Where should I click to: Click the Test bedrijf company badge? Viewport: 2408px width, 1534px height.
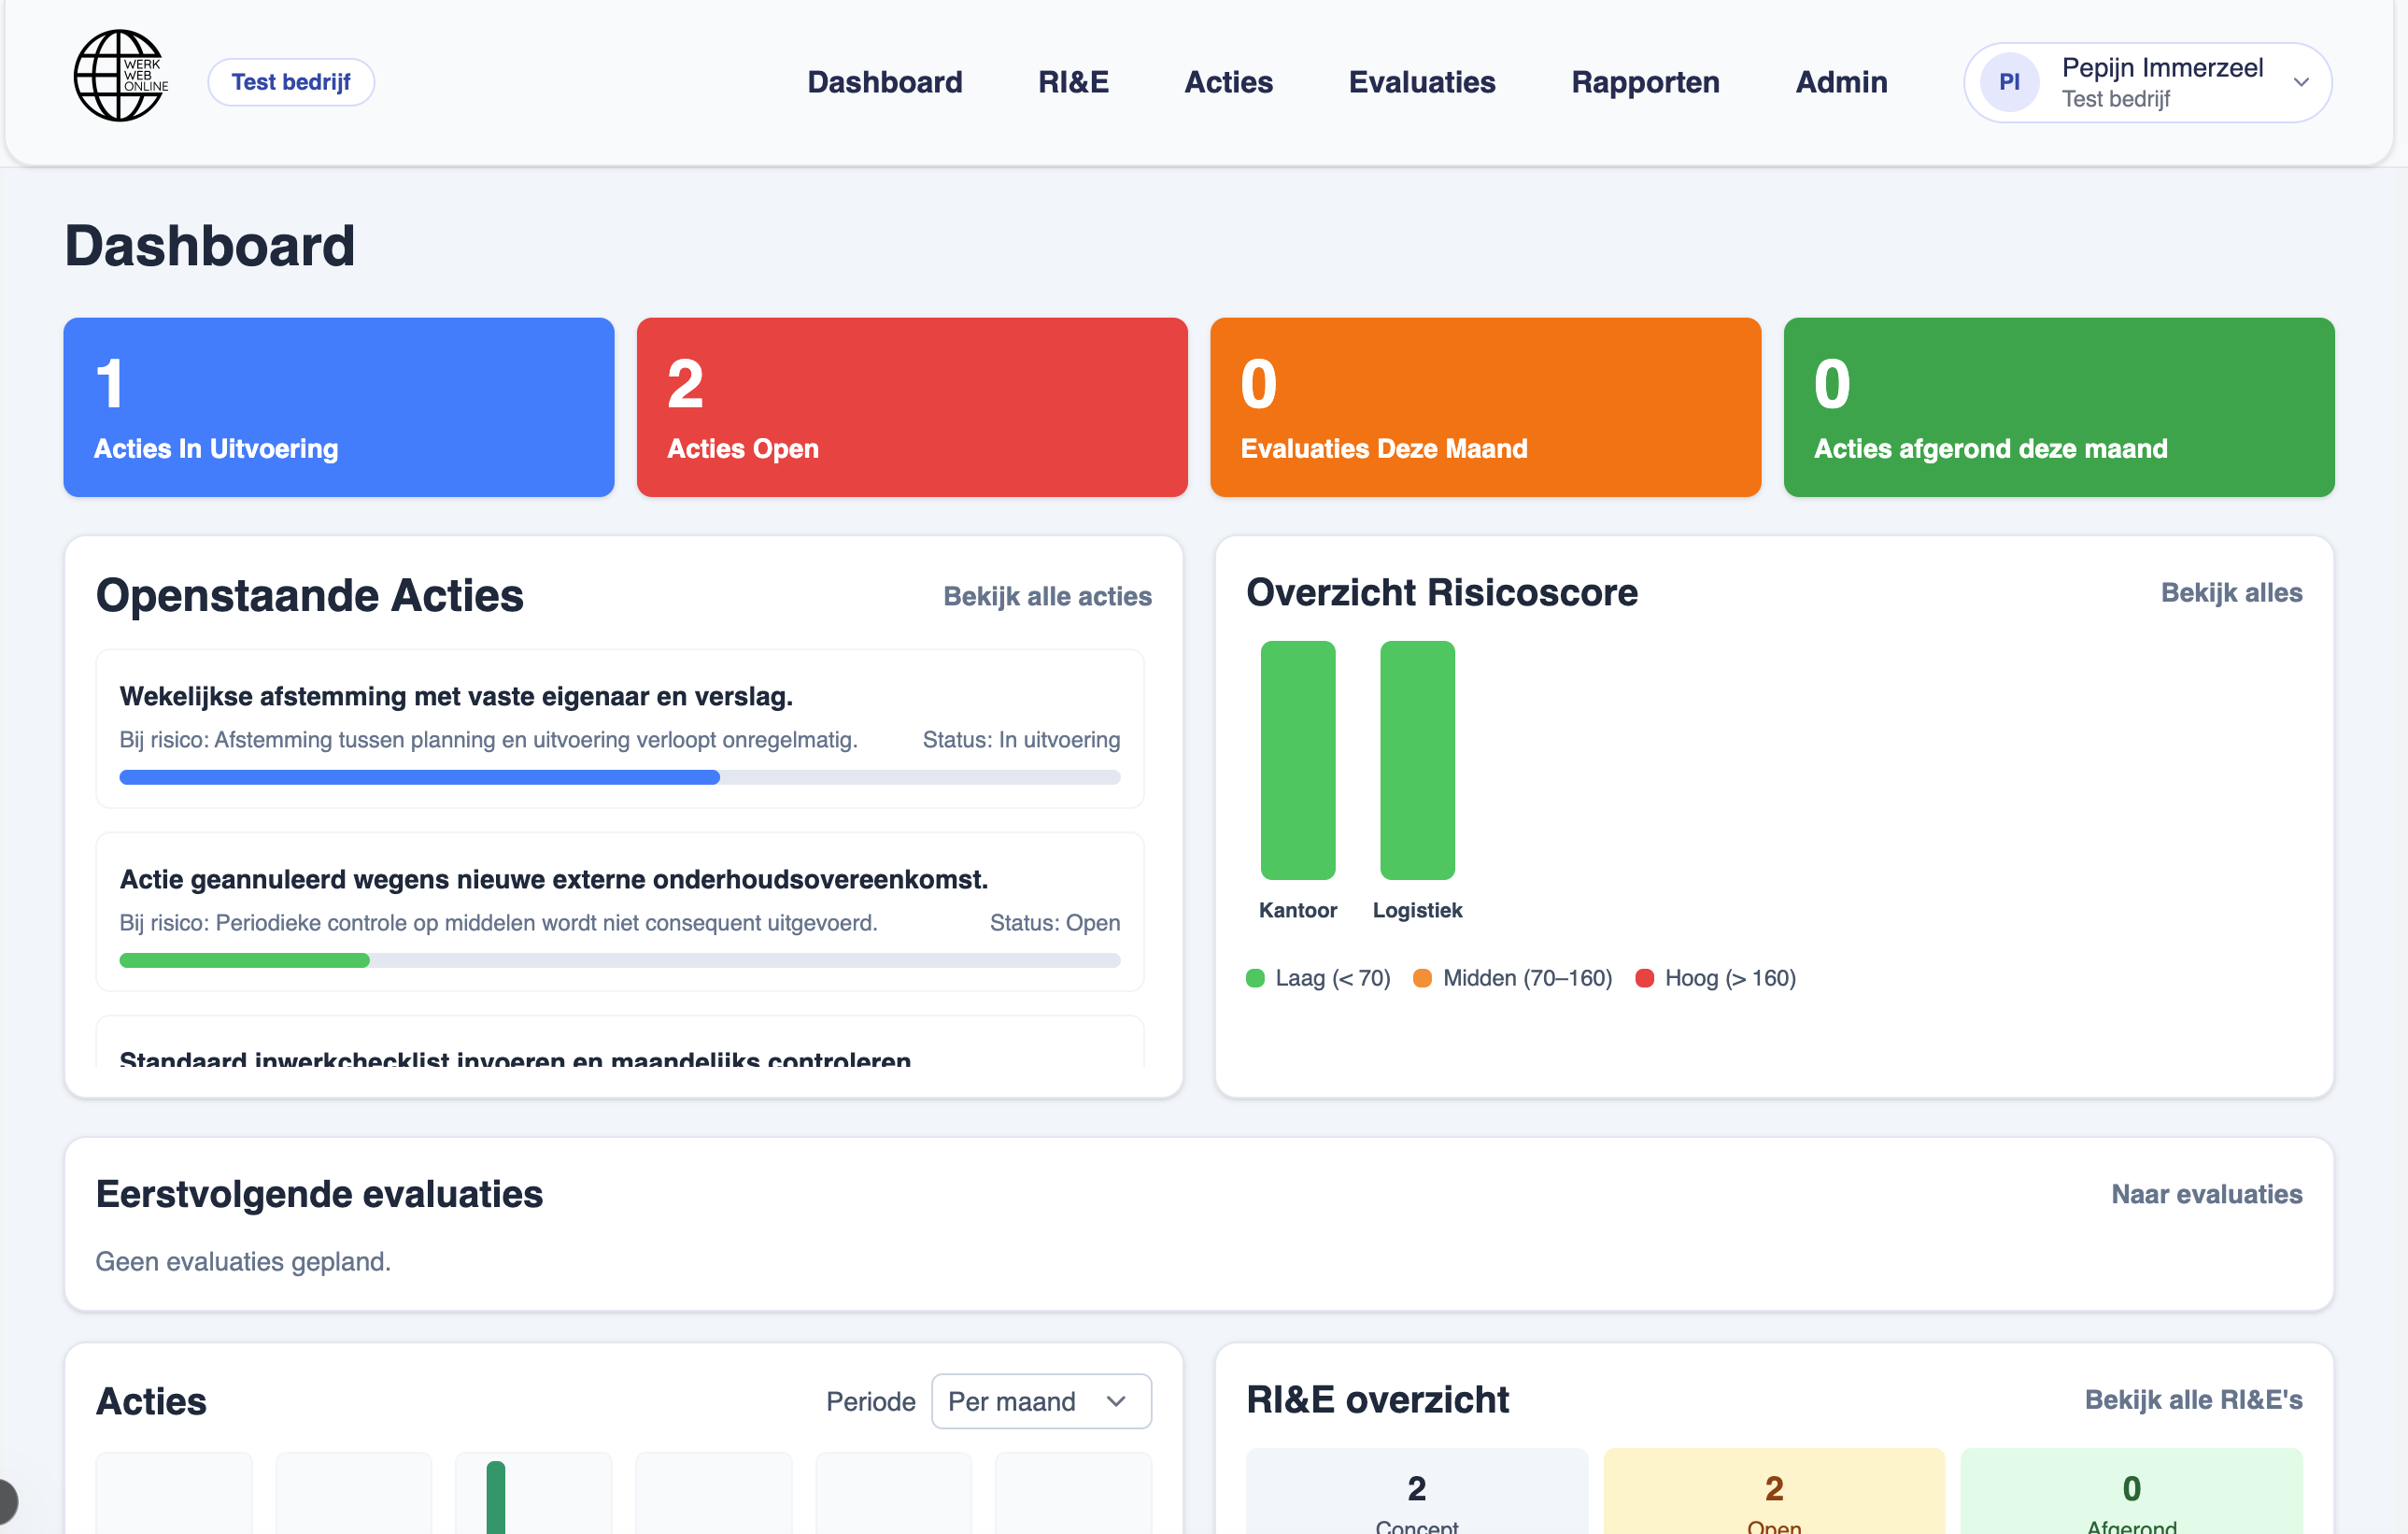(291, 82)
